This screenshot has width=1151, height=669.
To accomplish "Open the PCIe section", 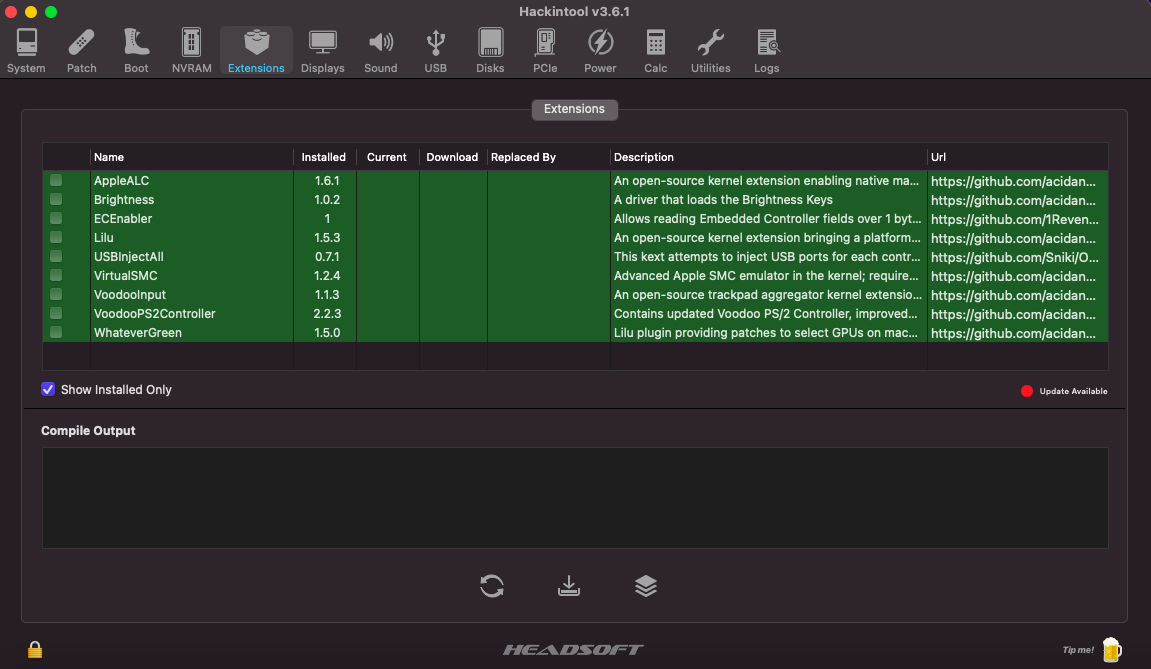I will click(545, 51).
